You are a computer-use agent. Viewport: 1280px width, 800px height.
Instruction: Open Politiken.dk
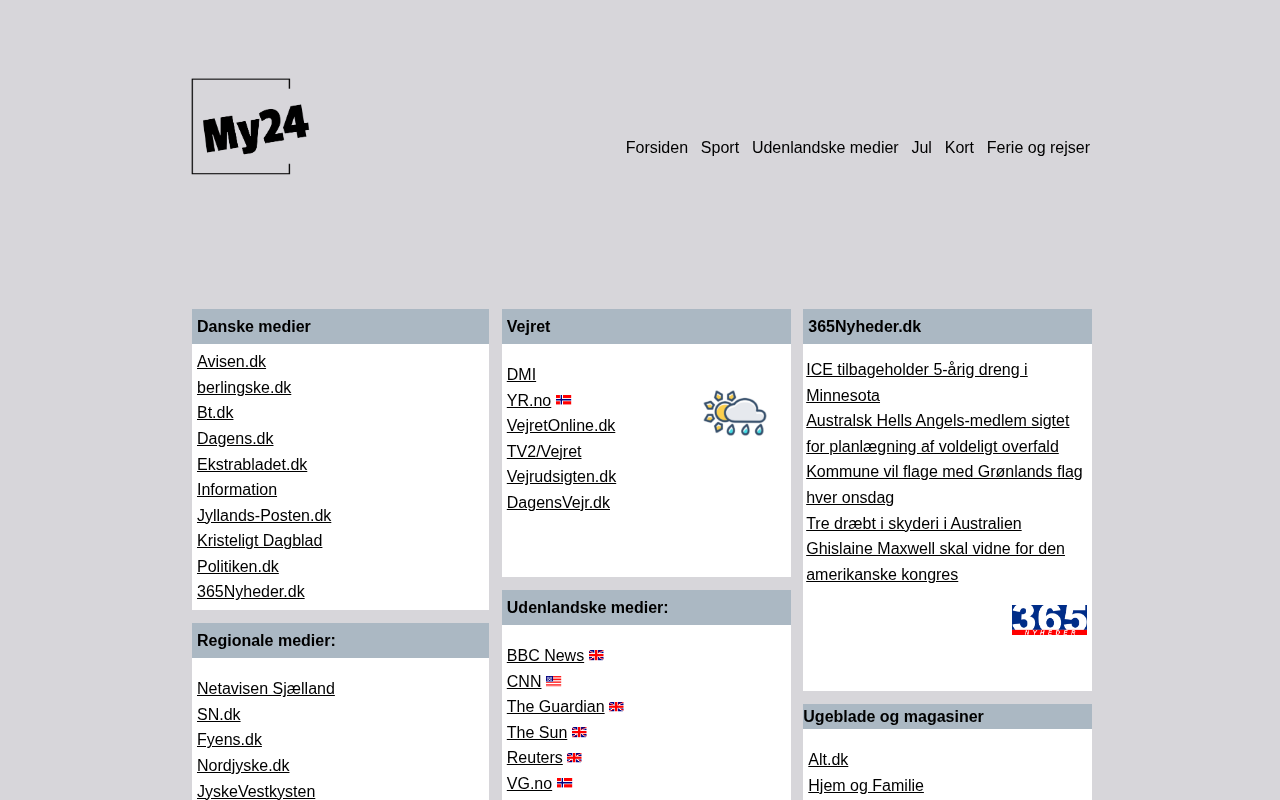[238, 566]
